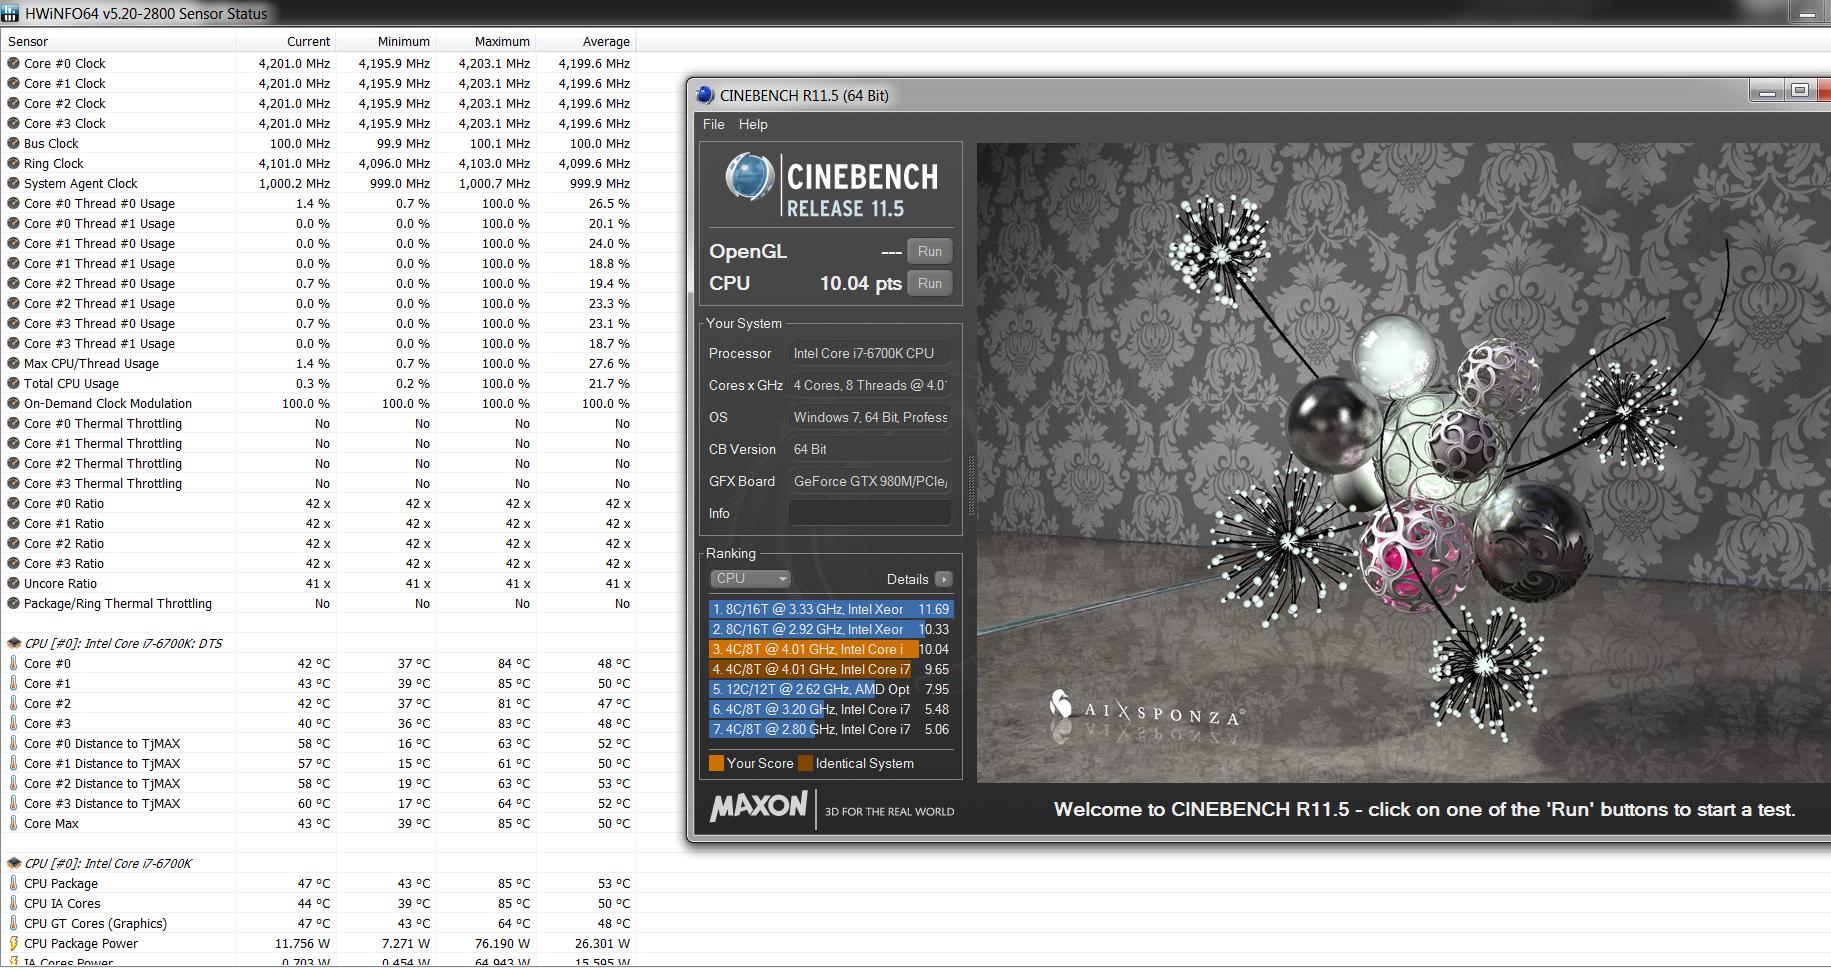Click Core #0 Thread #0 Usage label
Image resolution: width=1831 pixels, height=968 pixels.
(x=99, y=203)
